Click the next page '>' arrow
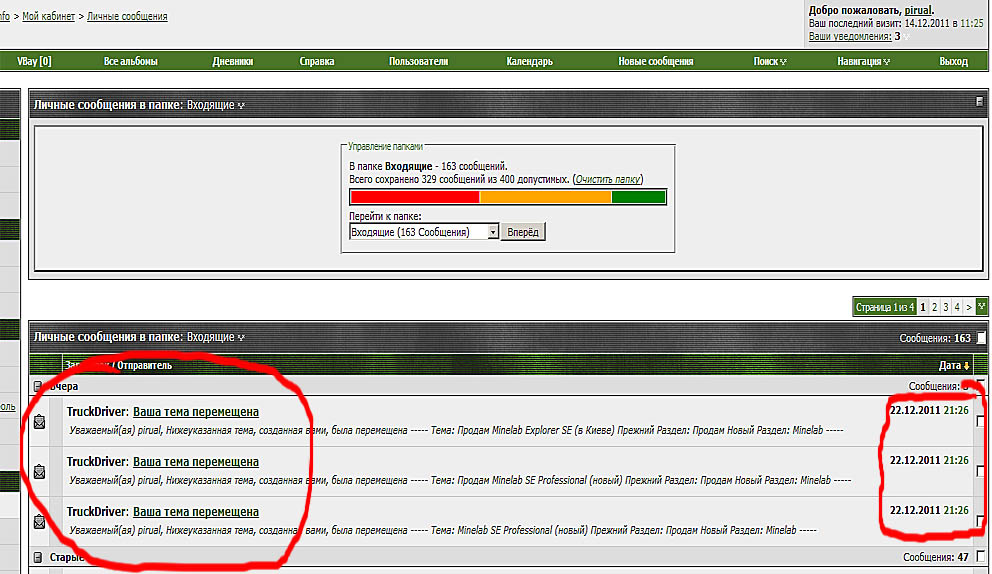The image size is (992, 574). pos(969,307)
